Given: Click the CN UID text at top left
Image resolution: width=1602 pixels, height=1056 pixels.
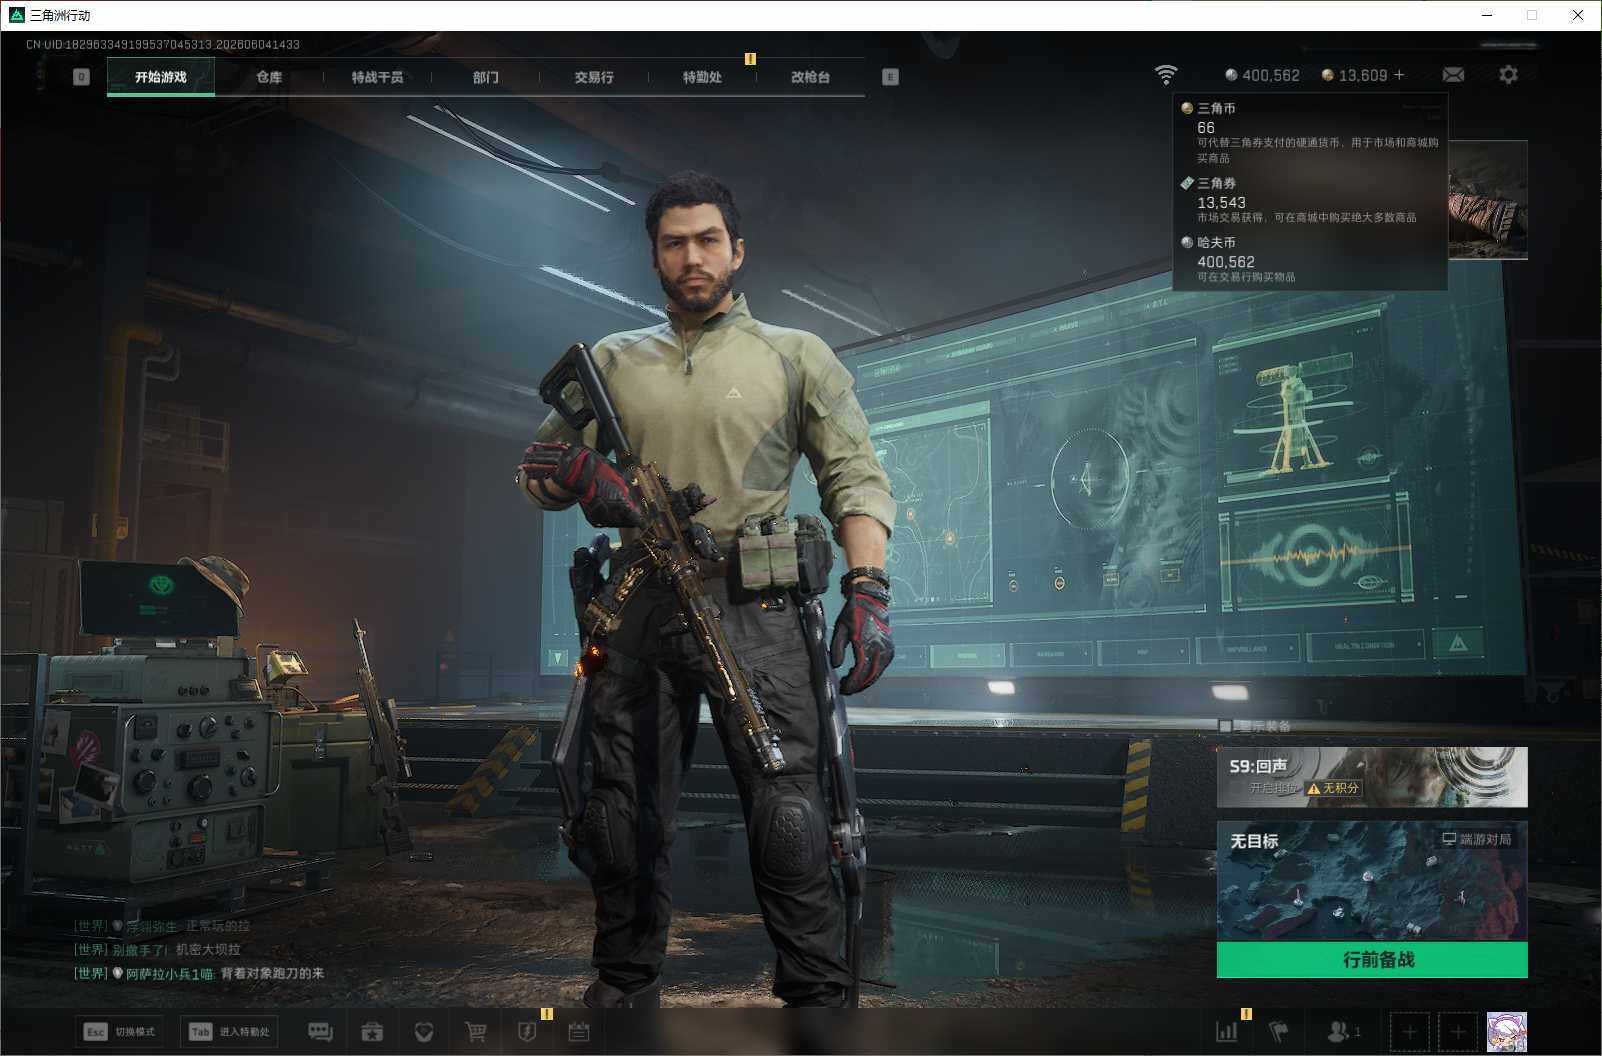Looking at the screenshot, I should click(x=163, y=45).
